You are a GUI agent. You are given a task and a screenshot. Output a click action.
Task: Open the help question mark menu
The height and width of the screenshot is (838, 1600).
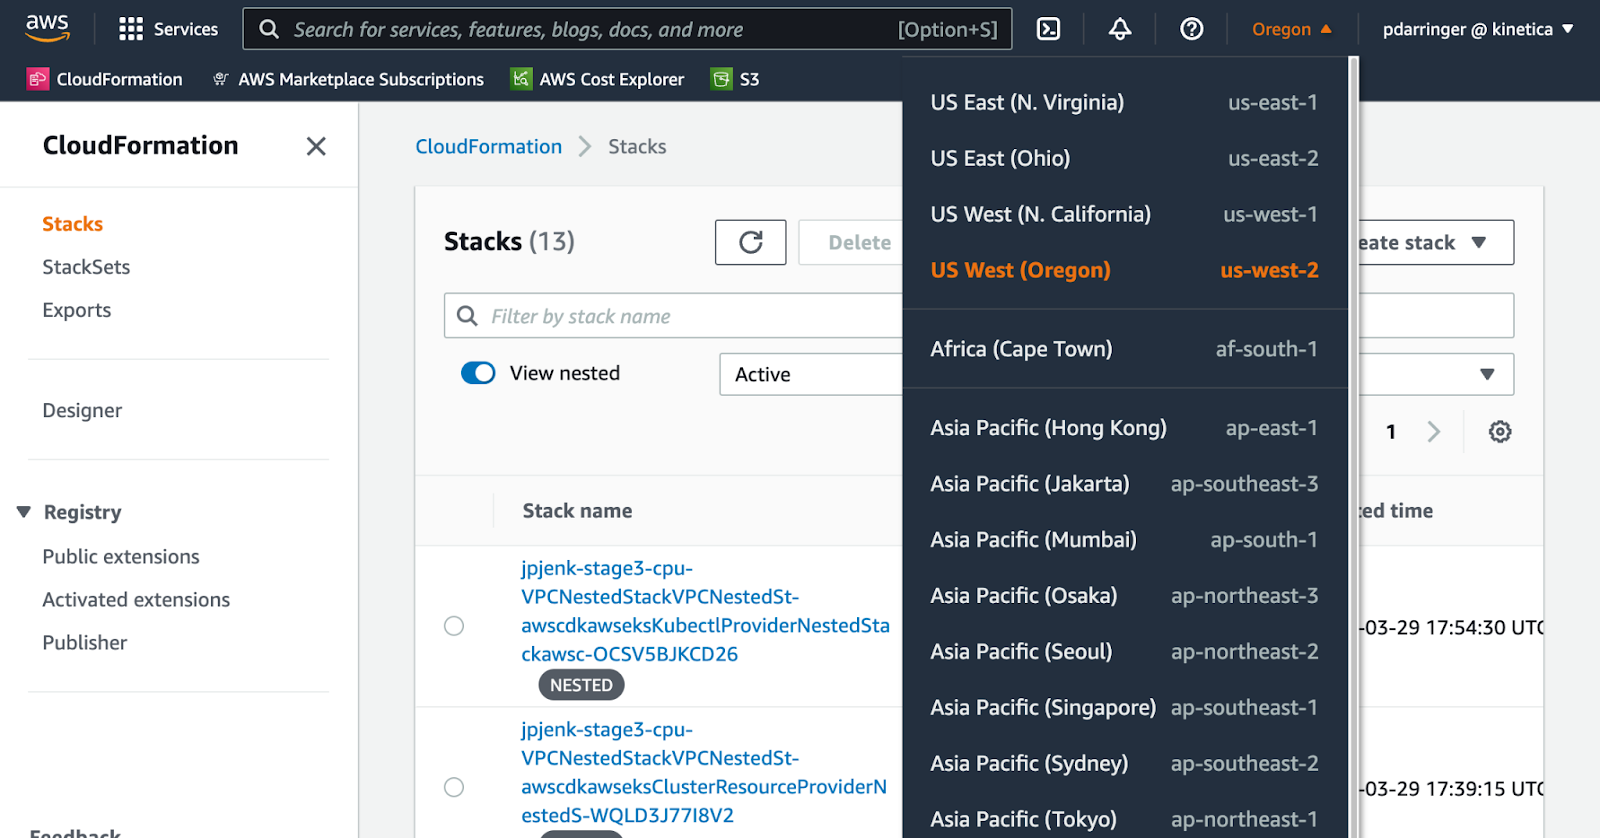pos(1191,29)
